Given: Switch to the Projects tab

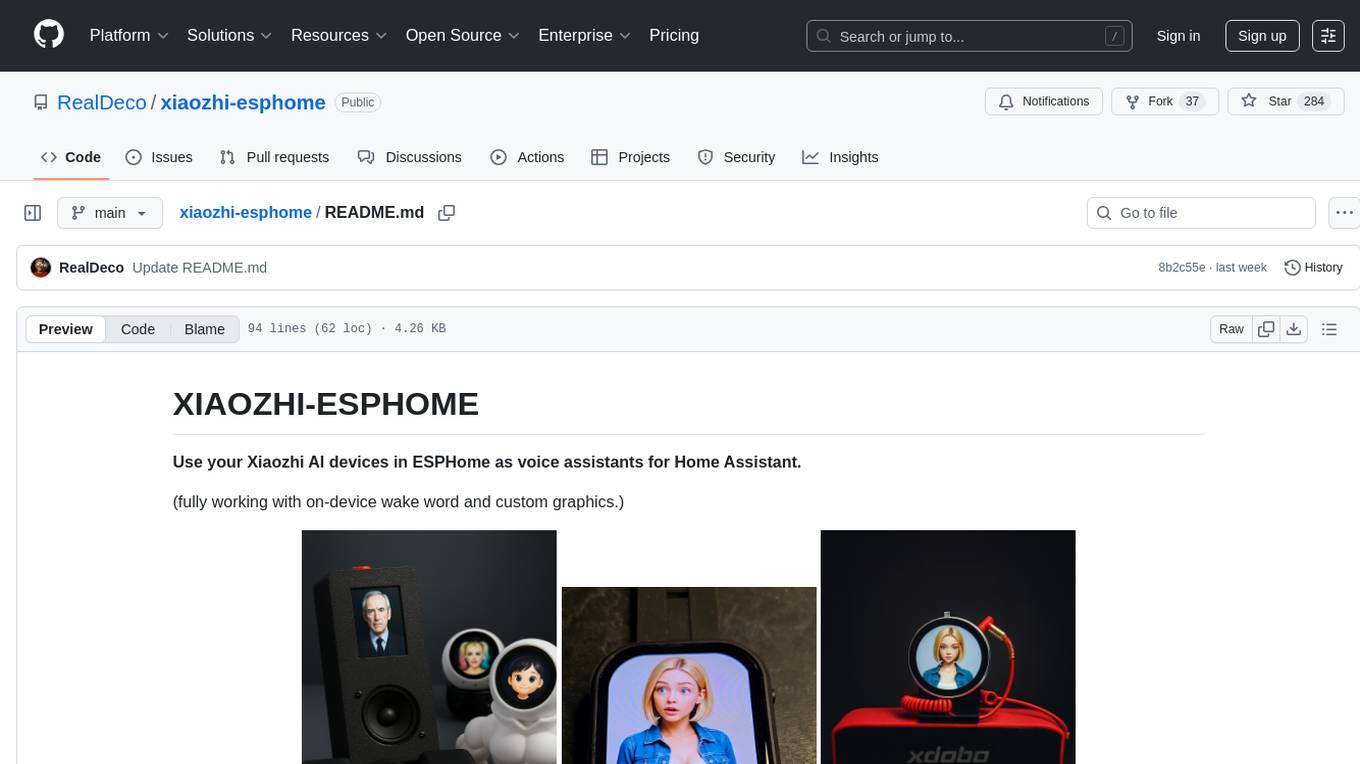Looking at the screenshot, I should (630, 157).
